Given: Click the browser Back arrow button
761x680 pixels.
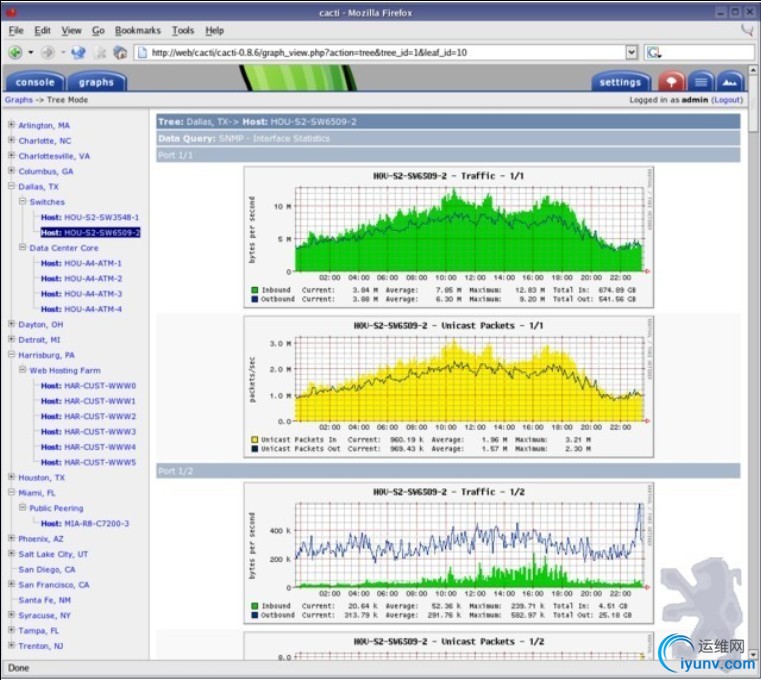Looking at the screenshot, I should [15, 52].
